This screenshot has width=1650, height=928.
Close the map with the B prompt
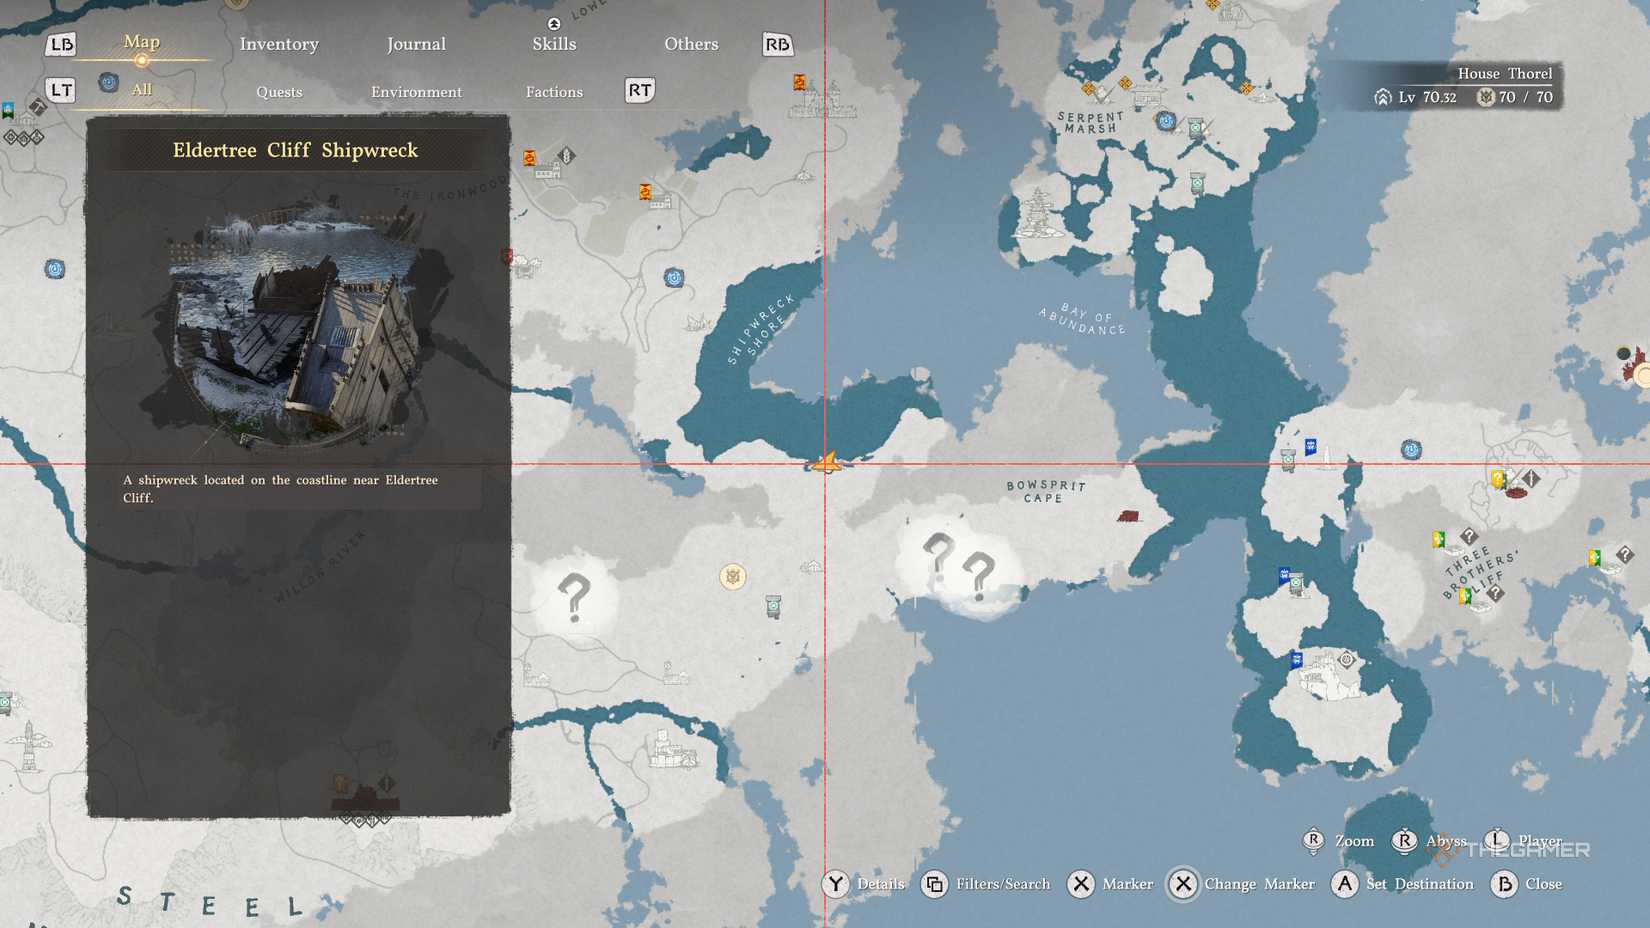coord(1527,884)
